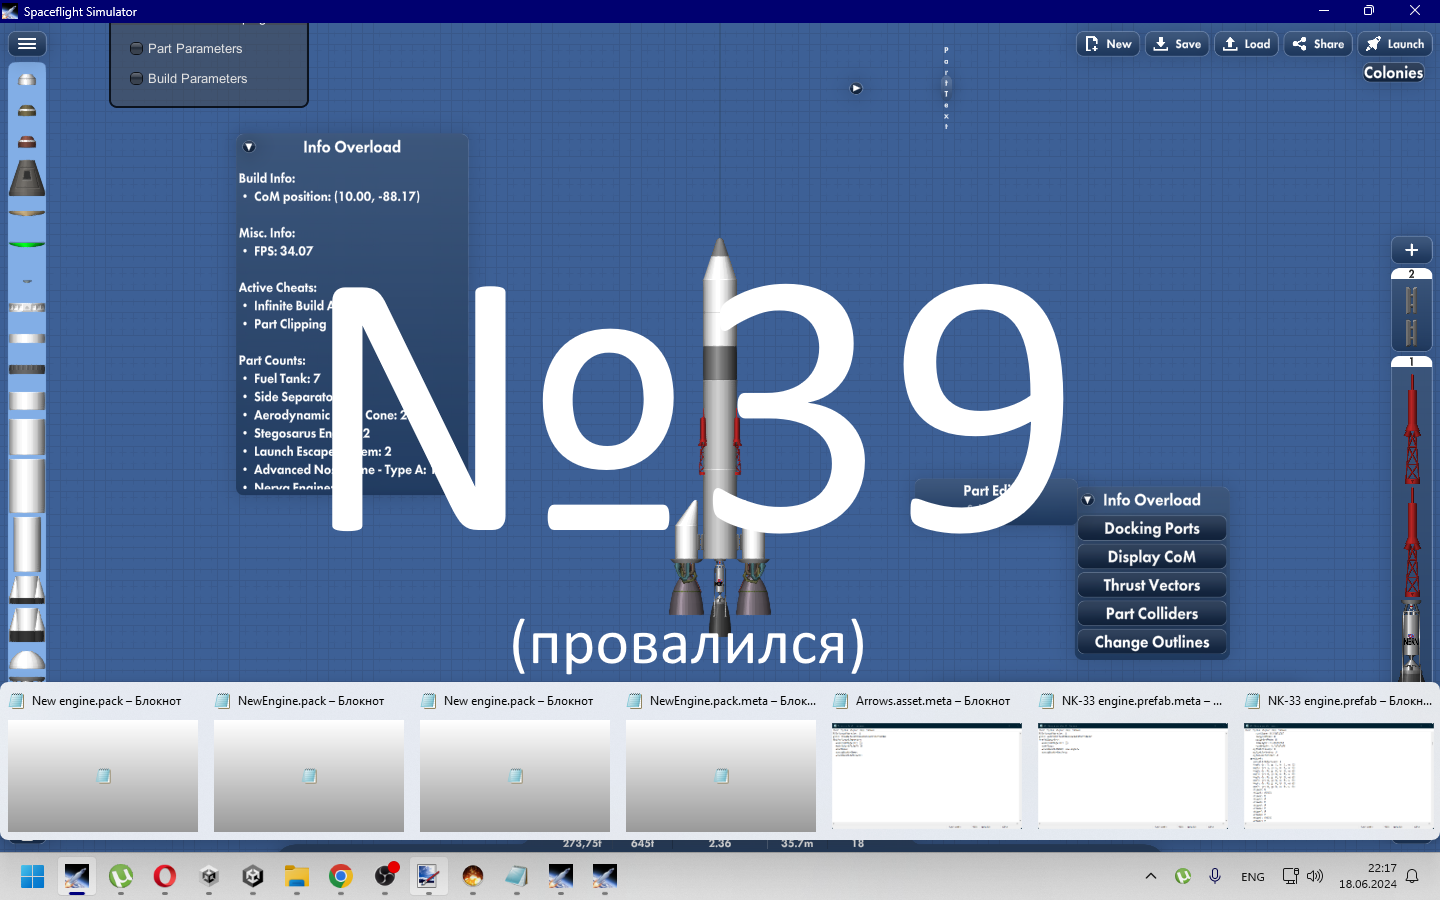Collapse the Info Overload buttons menu
Screen dimensions: 1440x900
1088,500
